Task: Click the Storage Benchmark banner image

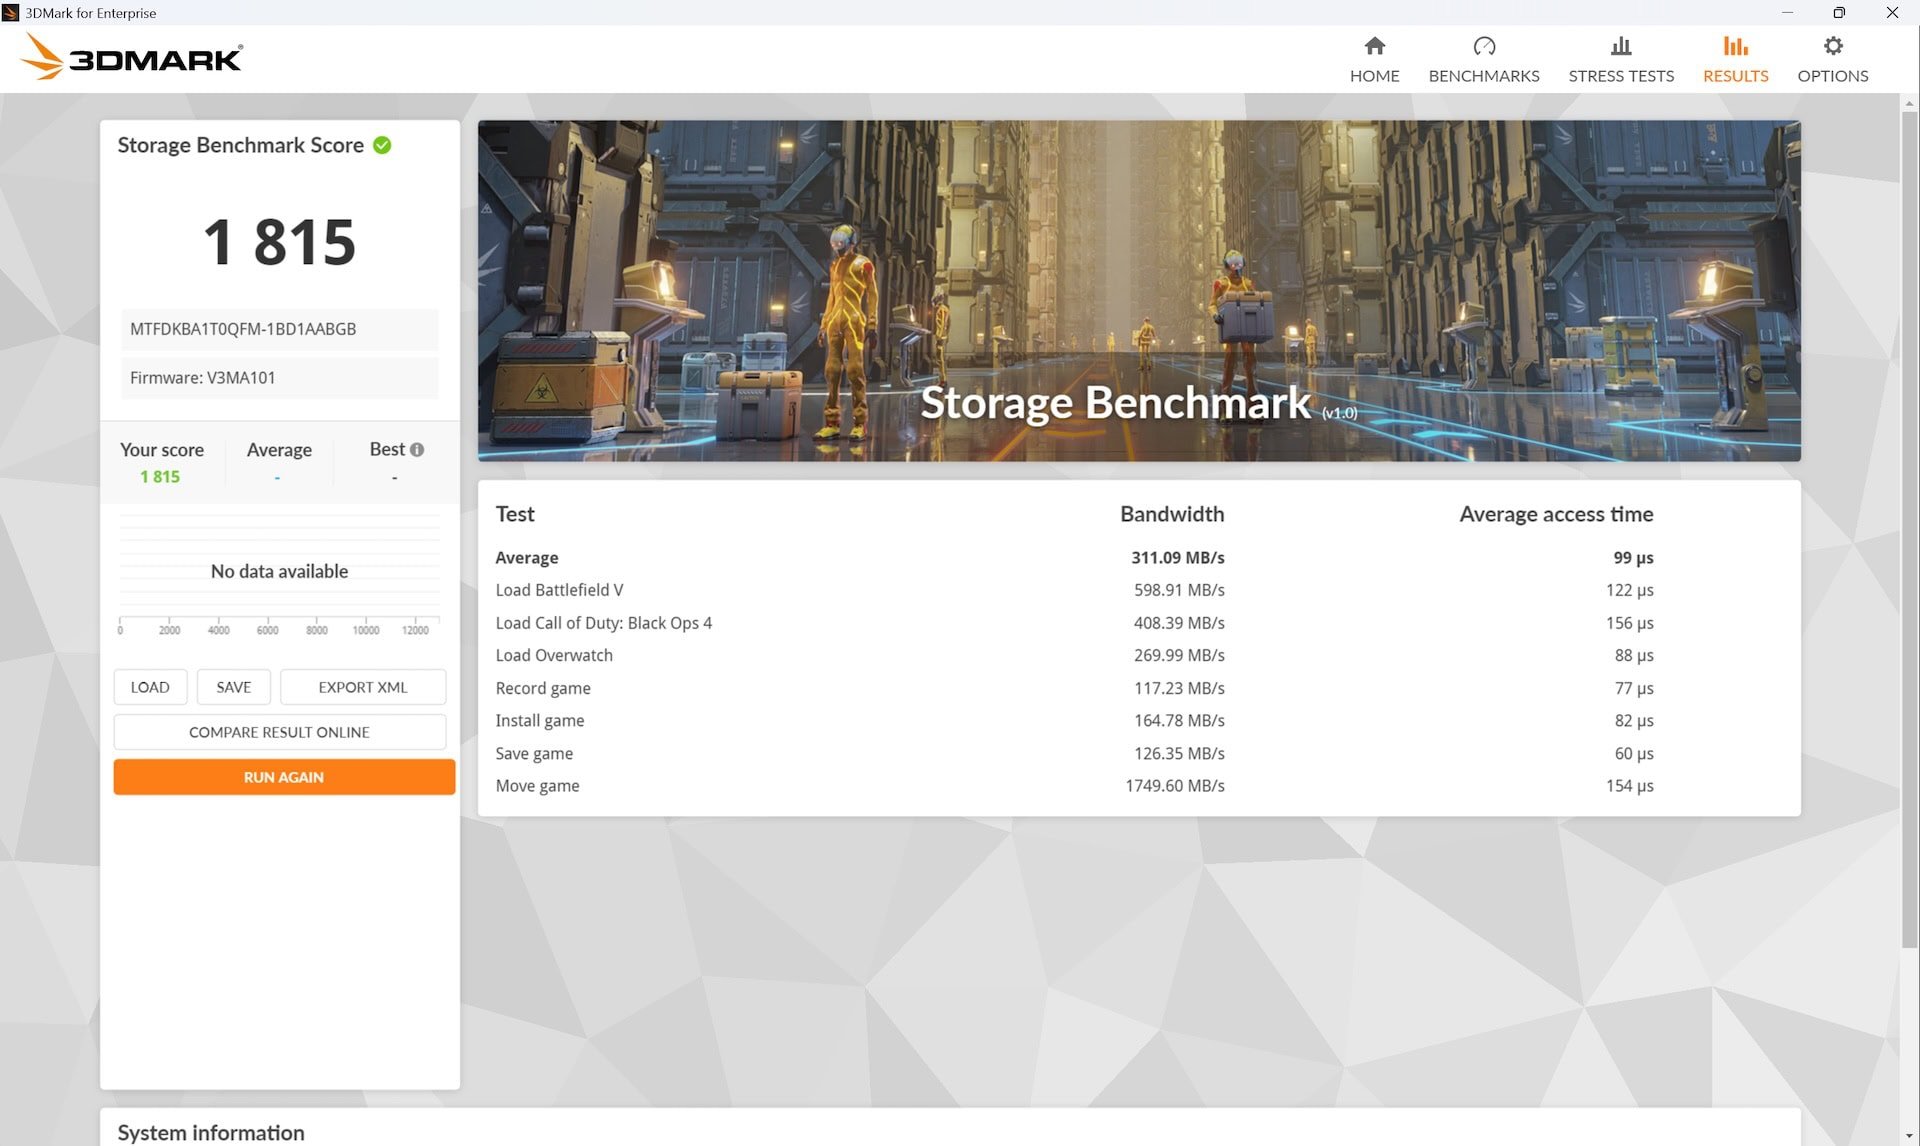Action: [x=1139, y=291]
